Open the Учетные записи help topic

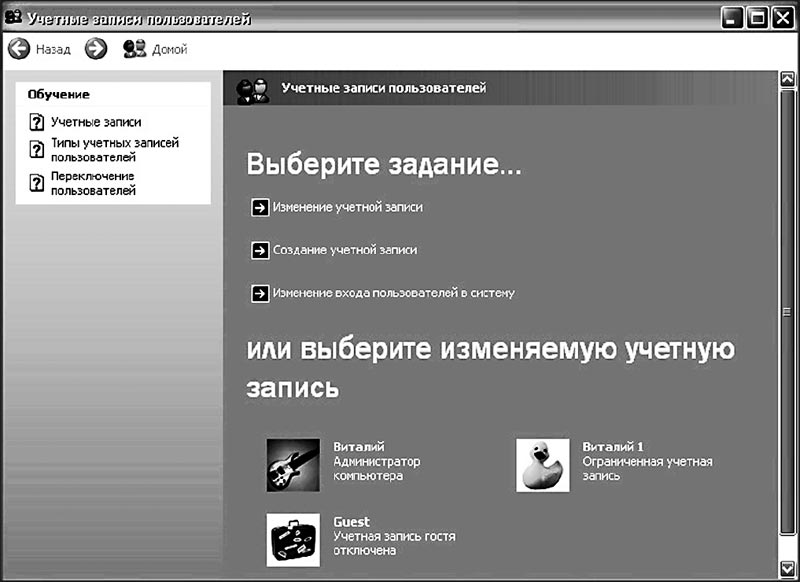coord(96,122)
